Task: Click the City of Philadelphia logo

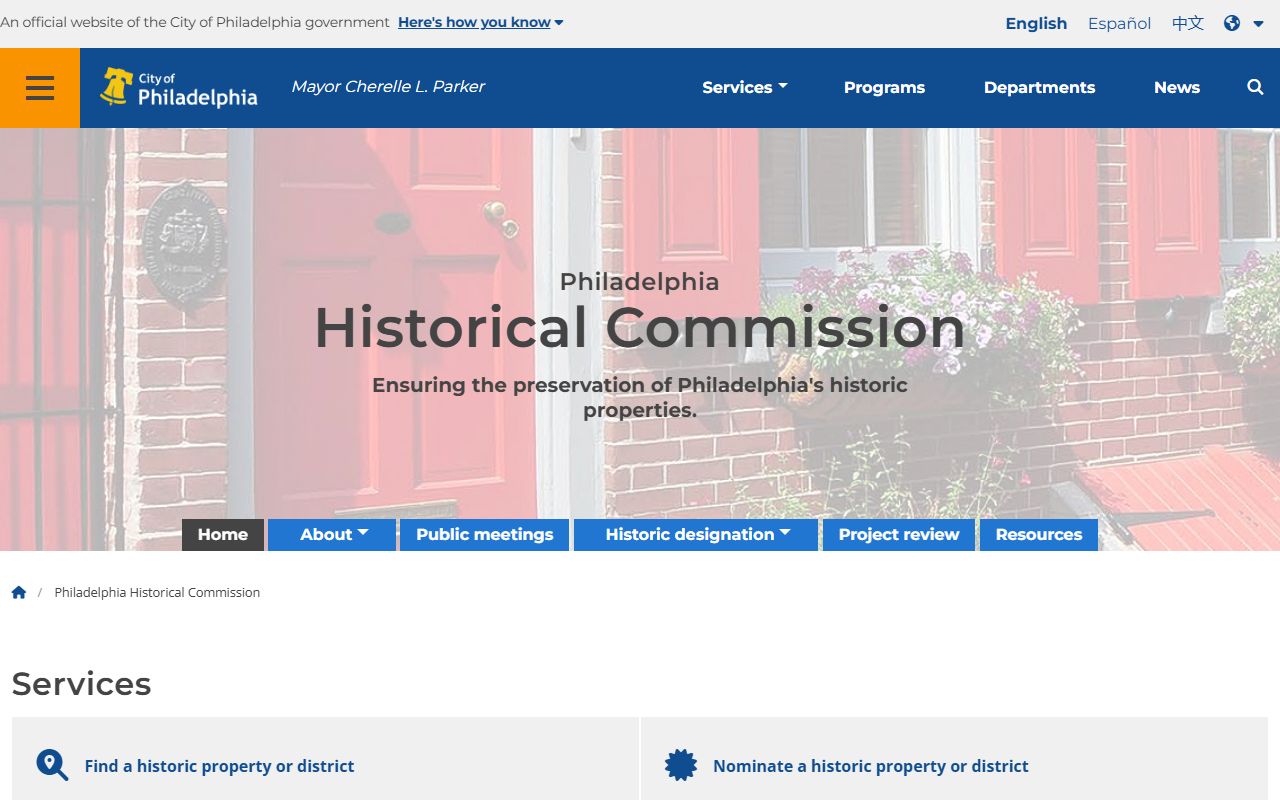Action: click(179, 88)
